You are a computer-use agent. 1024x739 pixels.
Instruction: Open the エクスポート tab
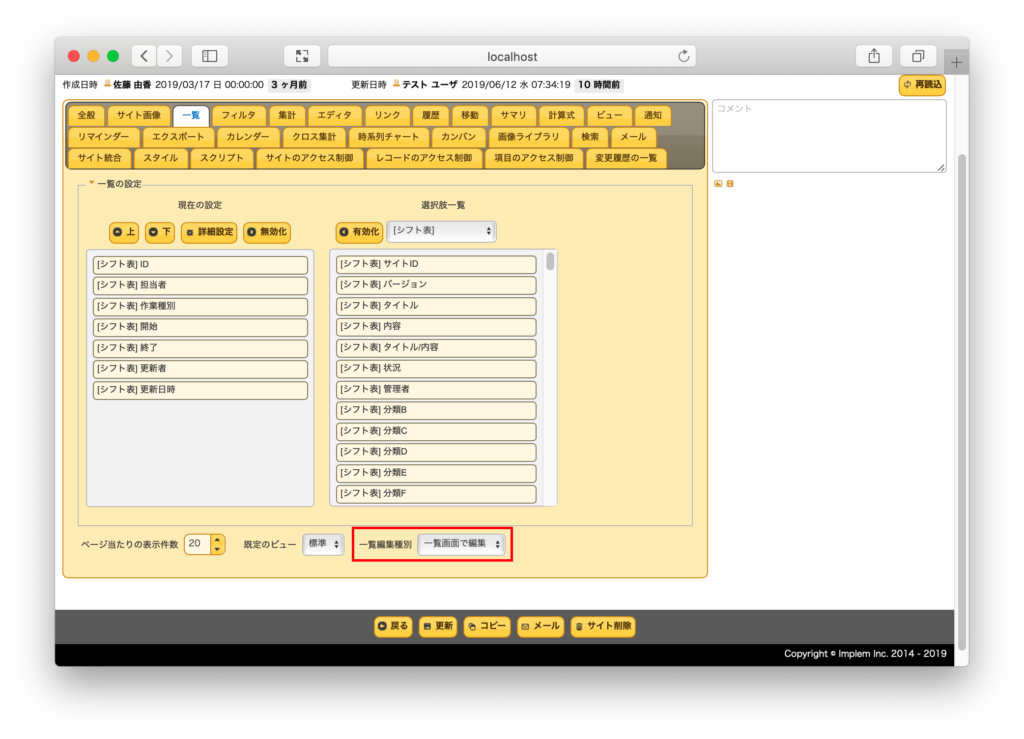(178, 137)
